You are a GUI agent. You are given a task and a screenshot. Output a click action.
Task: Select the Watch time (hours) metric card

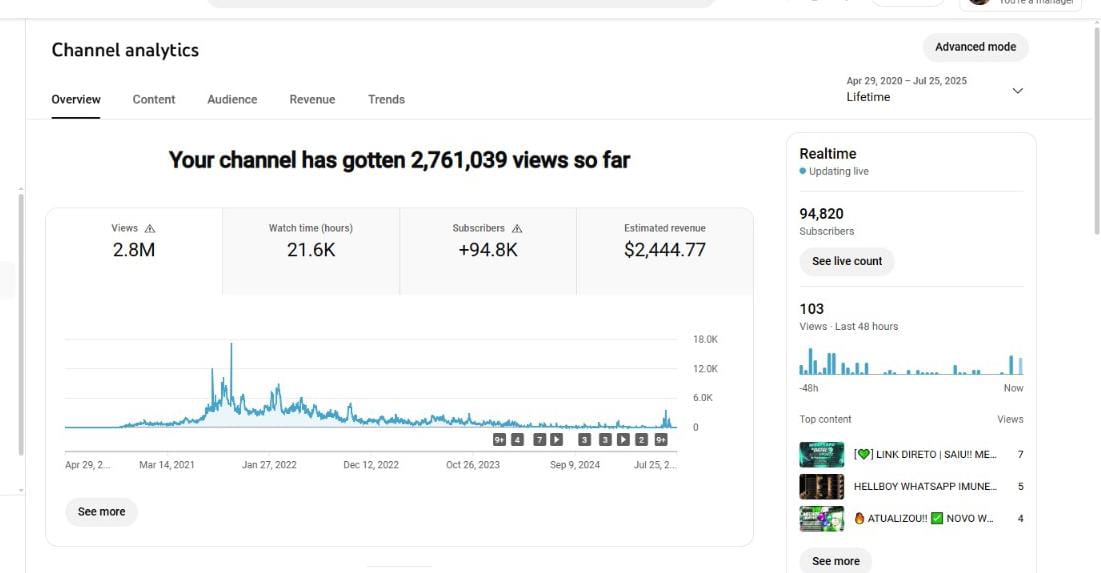tap(310, 241)
